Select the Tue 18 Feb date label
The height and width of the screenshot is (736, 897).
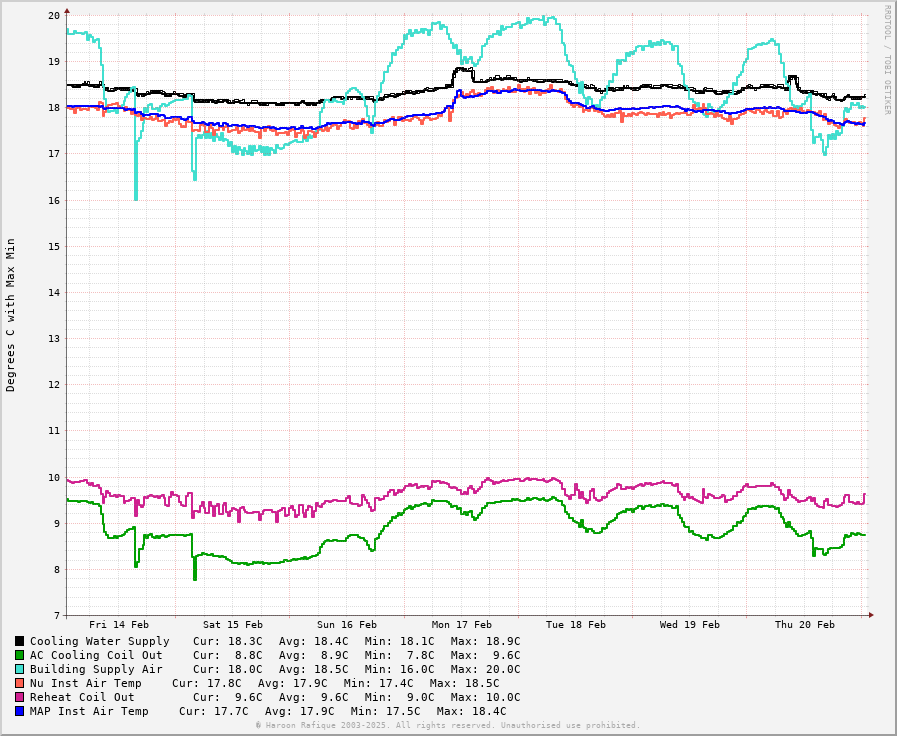pyautogui.click(x=576, y=625)
